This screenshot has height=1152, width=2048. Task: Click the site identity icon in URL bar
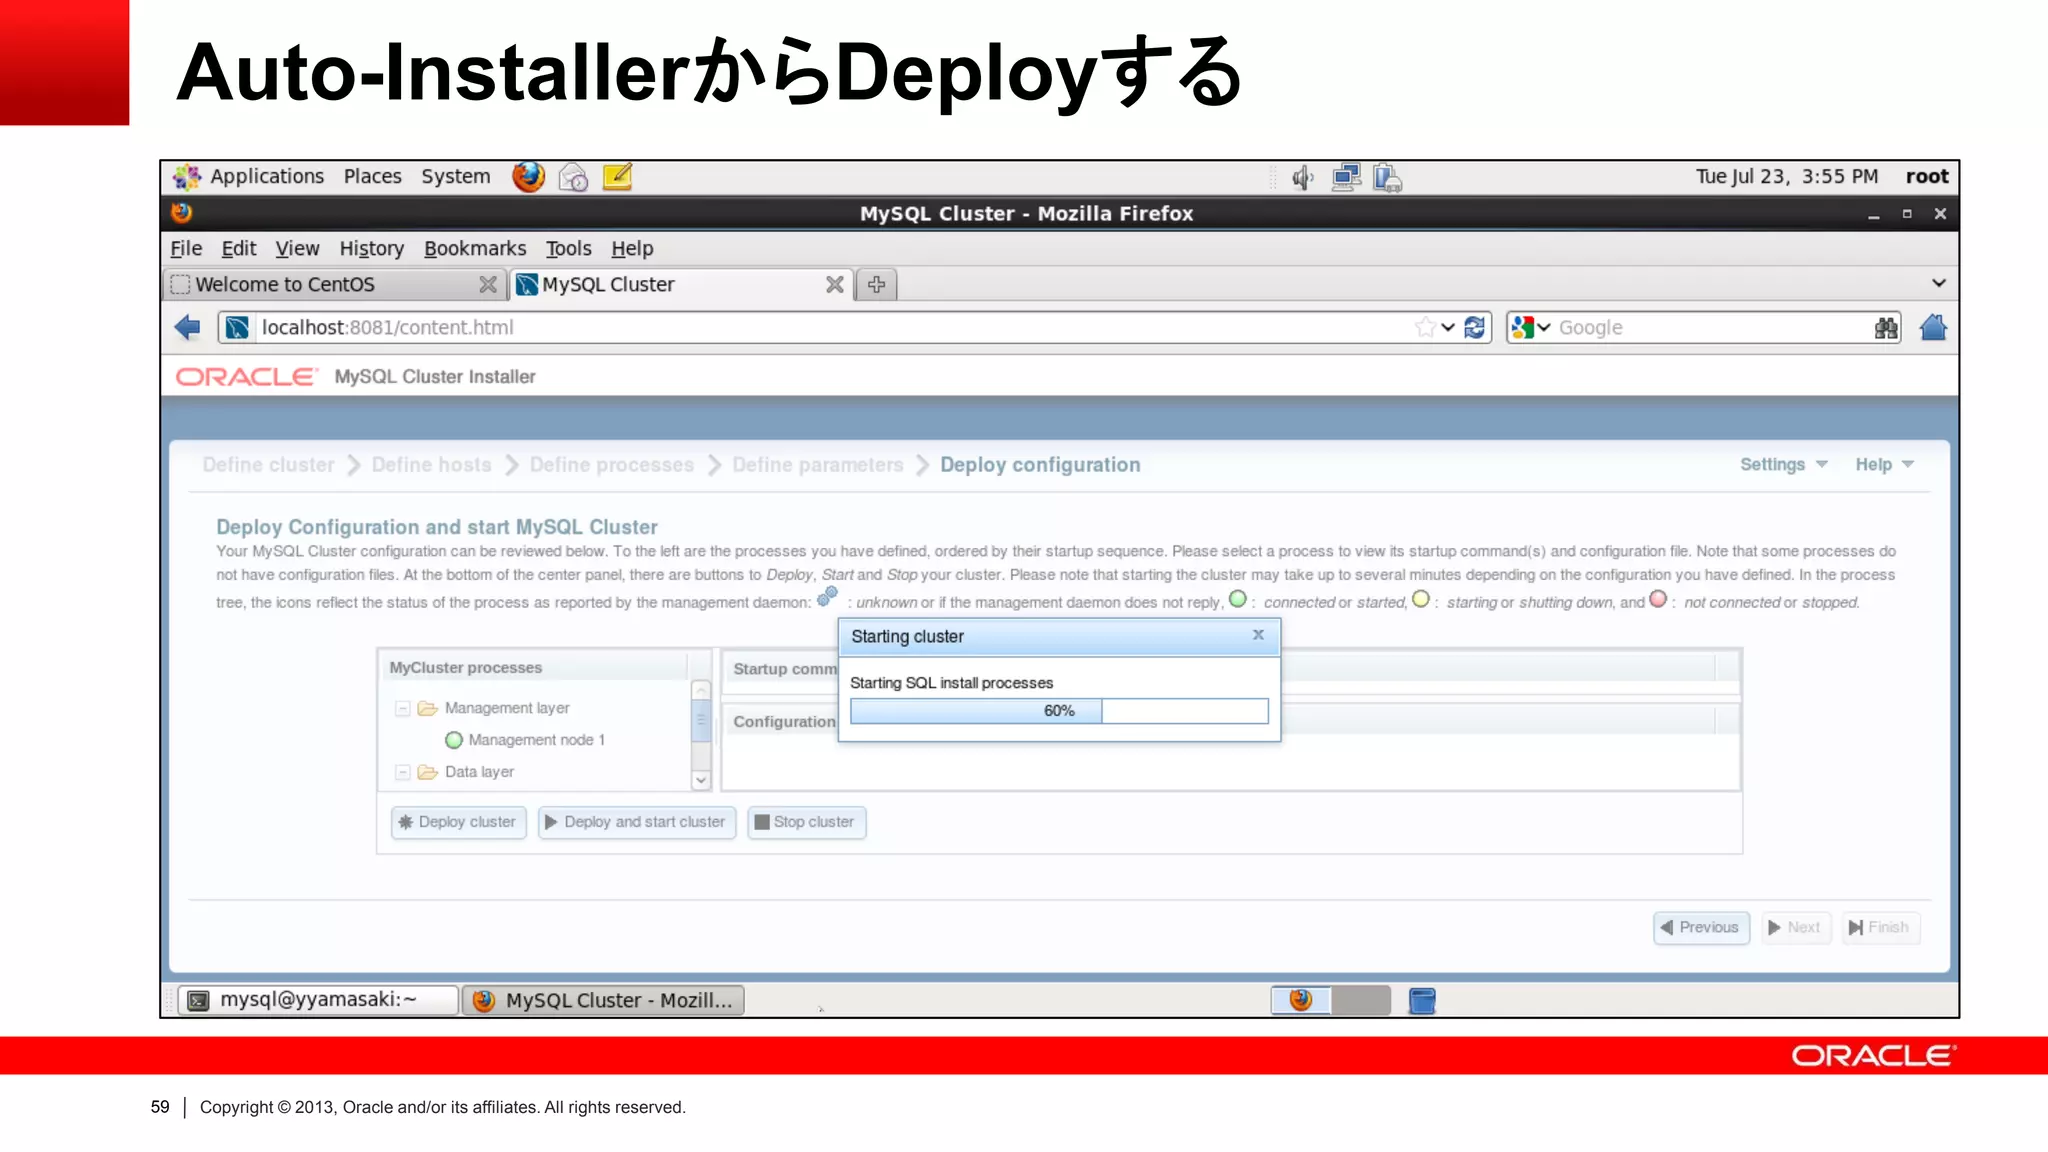coord(237,327)
